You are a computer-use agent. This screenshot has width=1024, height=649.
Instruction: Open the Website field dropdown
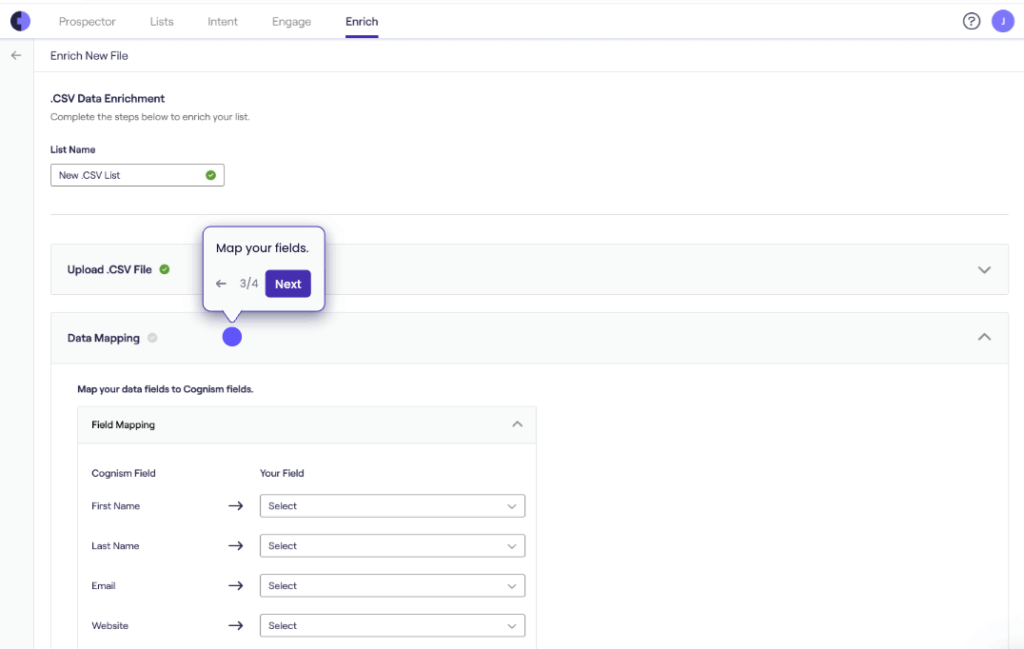click(x=392, y=626)
